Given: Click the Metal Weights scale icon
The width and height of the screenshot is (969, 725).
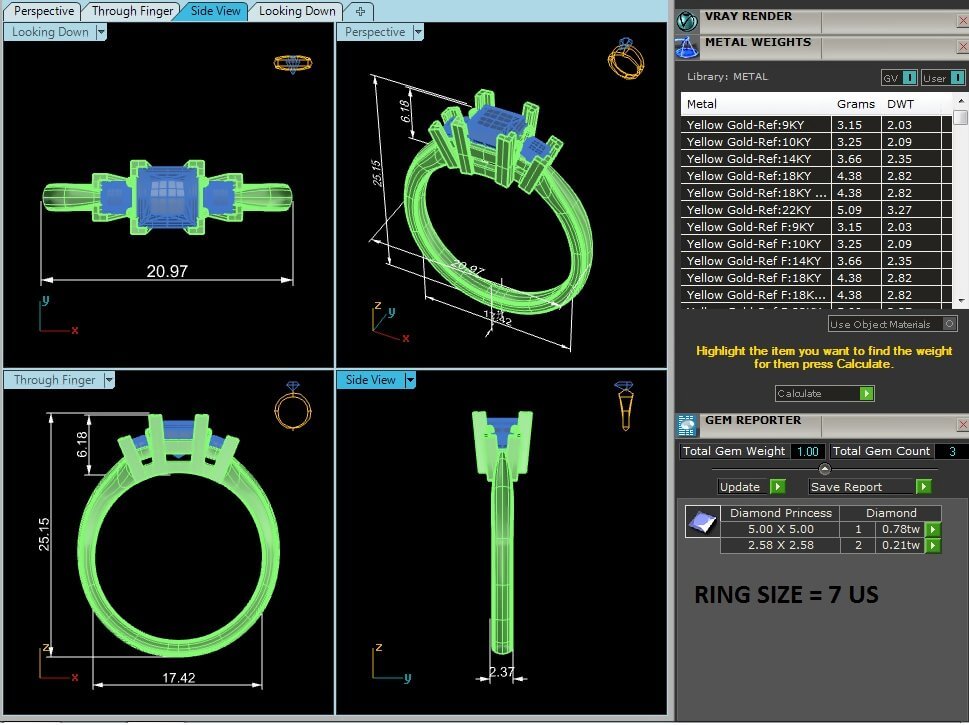Looking at the screenshot, I should click(687, 47).
